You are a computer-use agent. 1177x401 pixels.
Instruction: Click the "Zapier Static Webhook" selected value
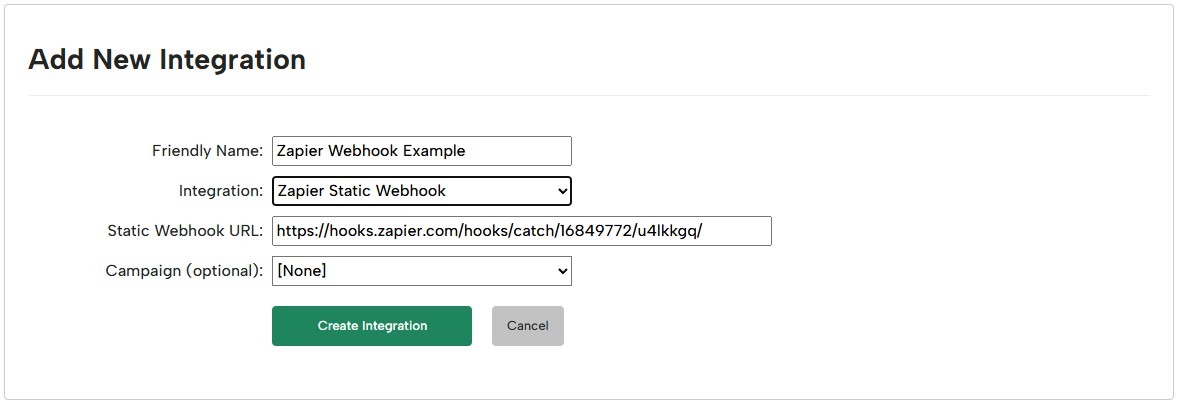[x=361, y=191]
